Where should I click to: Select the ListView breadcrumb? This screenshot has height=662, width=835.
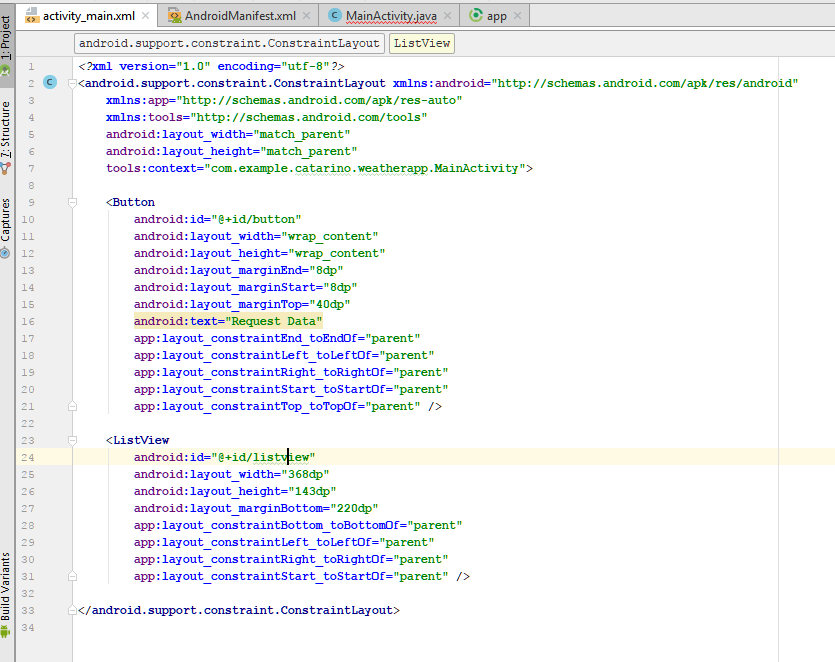(422, 43)
